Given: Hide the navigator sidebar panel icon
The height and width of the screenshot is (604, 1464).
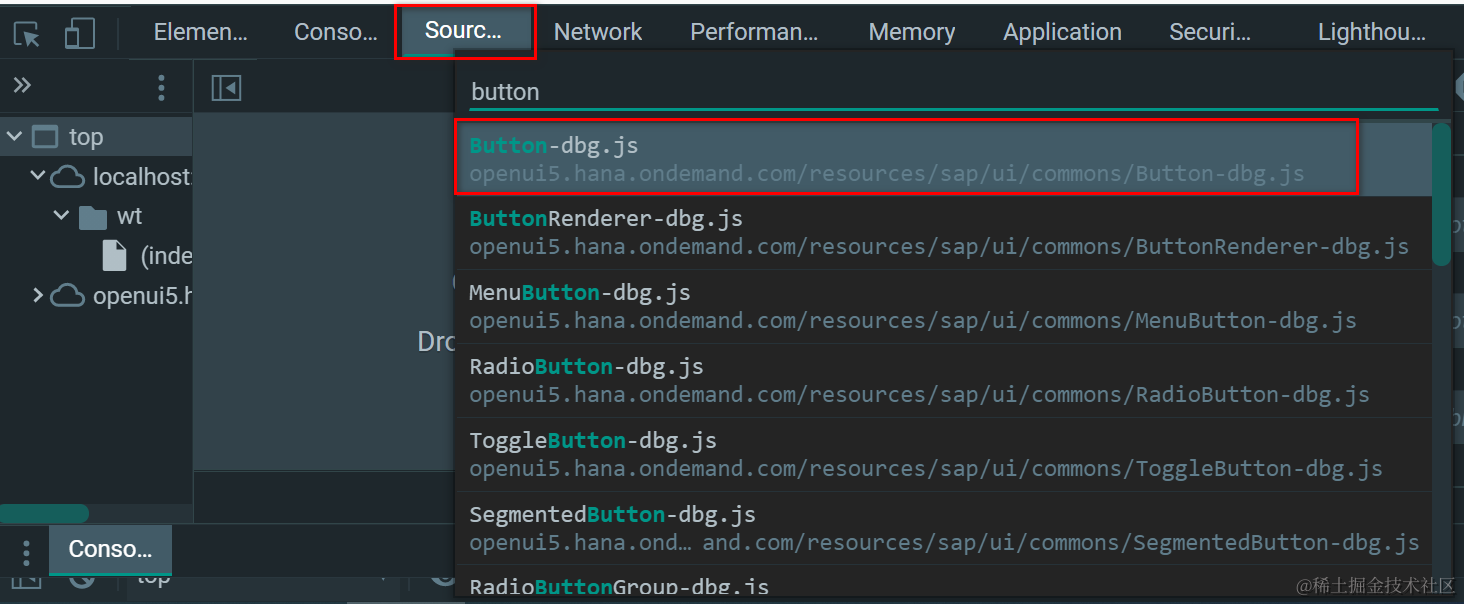Looking at the screenshot, I should [x=227, y=88].
